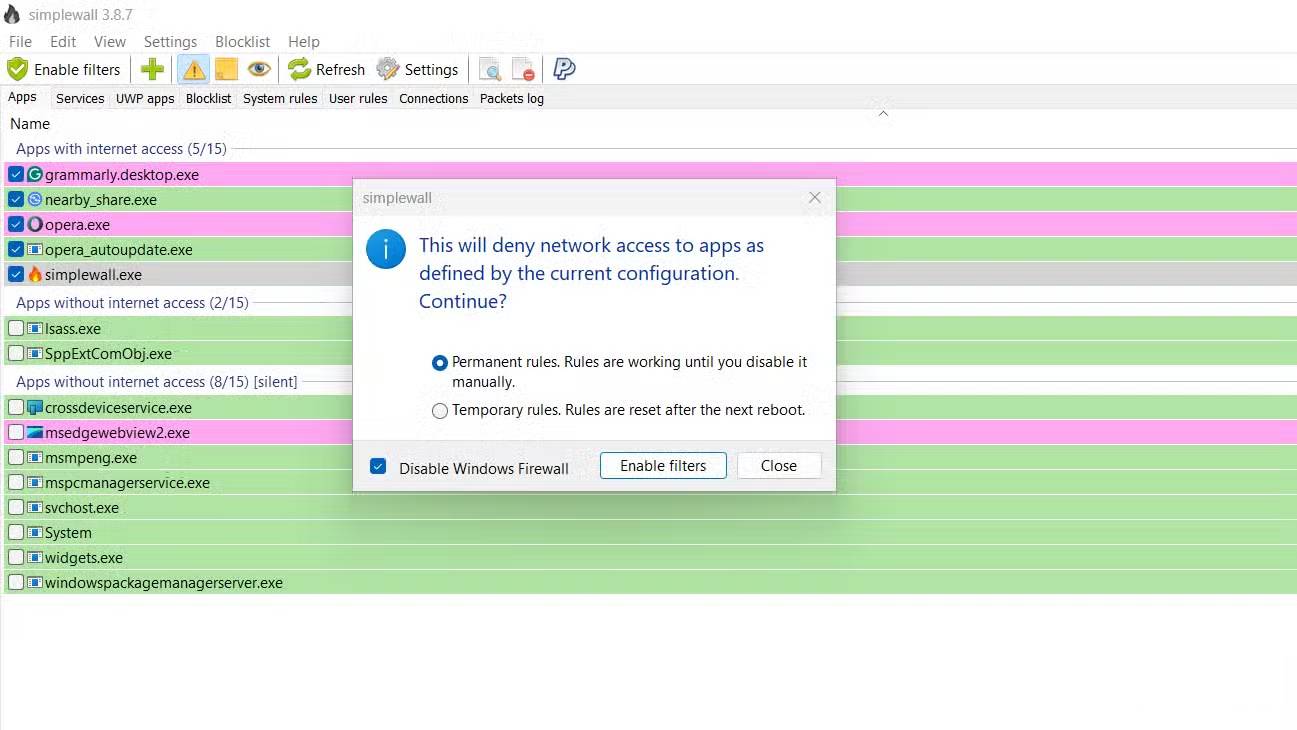Select the opera_autoupdate.exe row name
The height and width of the screenshot is (730, 1297).
119,249
